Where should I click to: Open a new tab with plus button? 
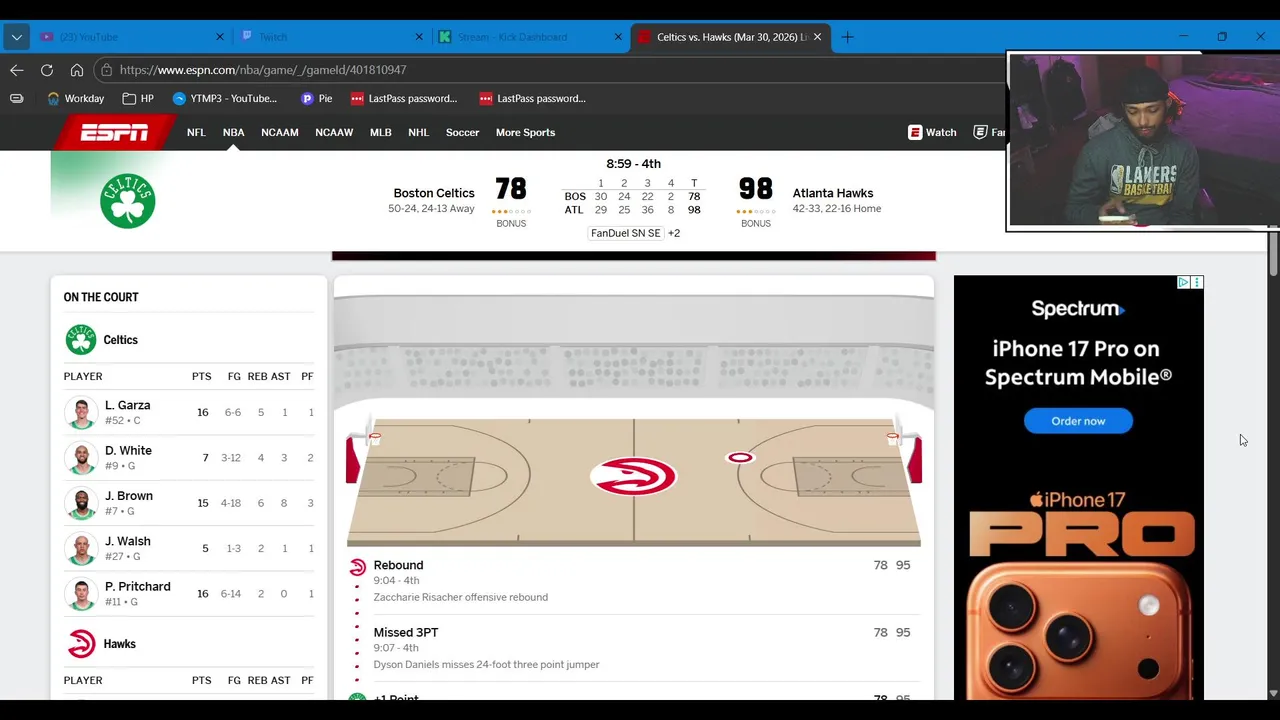pyautogui.click(x=847, y=37)
